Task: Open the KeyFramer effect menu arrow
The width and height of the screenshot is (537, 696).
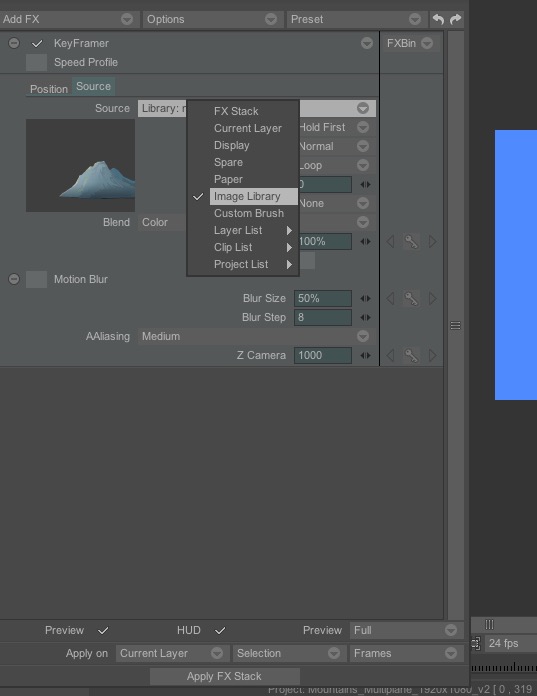Action: pyautogui.click(x=367, y=43)
